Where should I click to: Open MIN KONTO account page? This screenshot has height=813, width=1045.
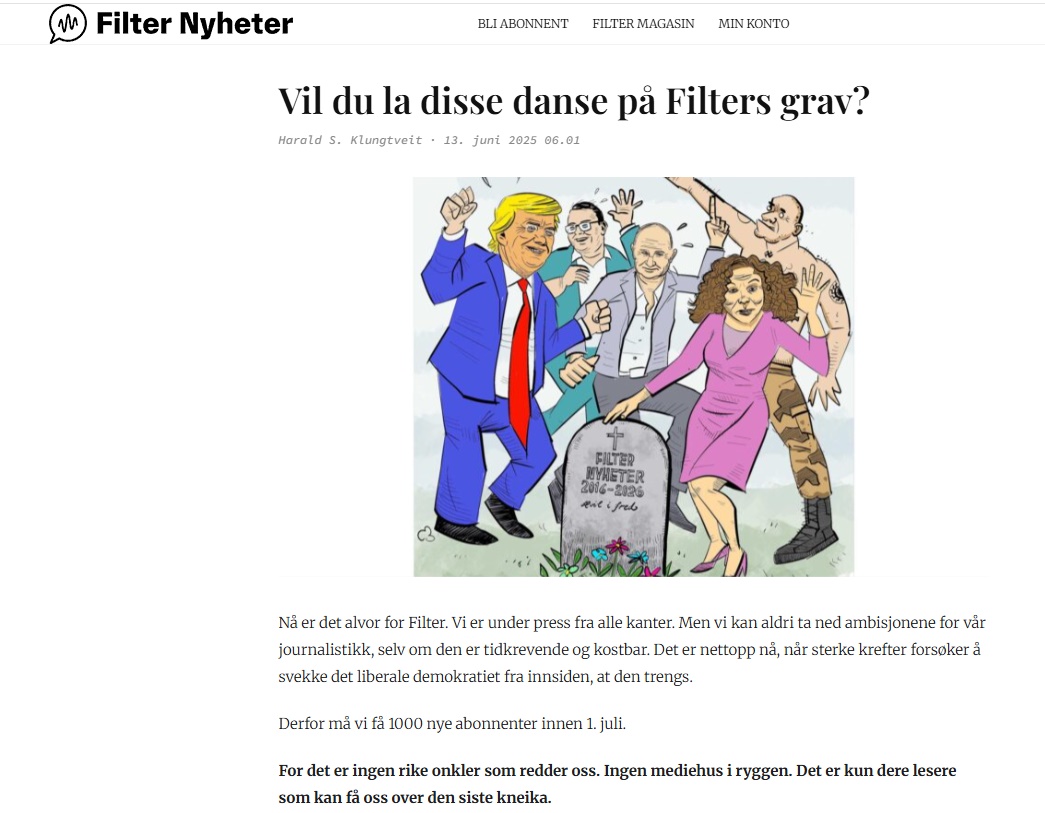tap(754, 24)
